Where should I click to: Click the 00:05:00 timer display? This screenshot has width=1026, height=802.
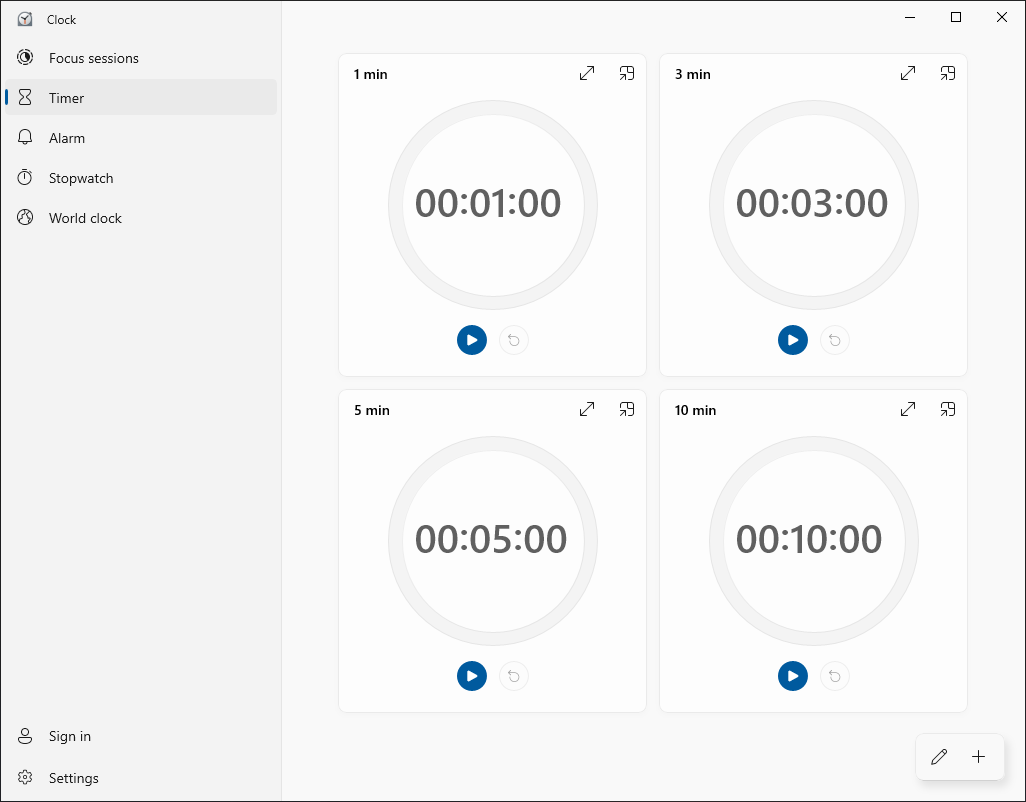491,540
